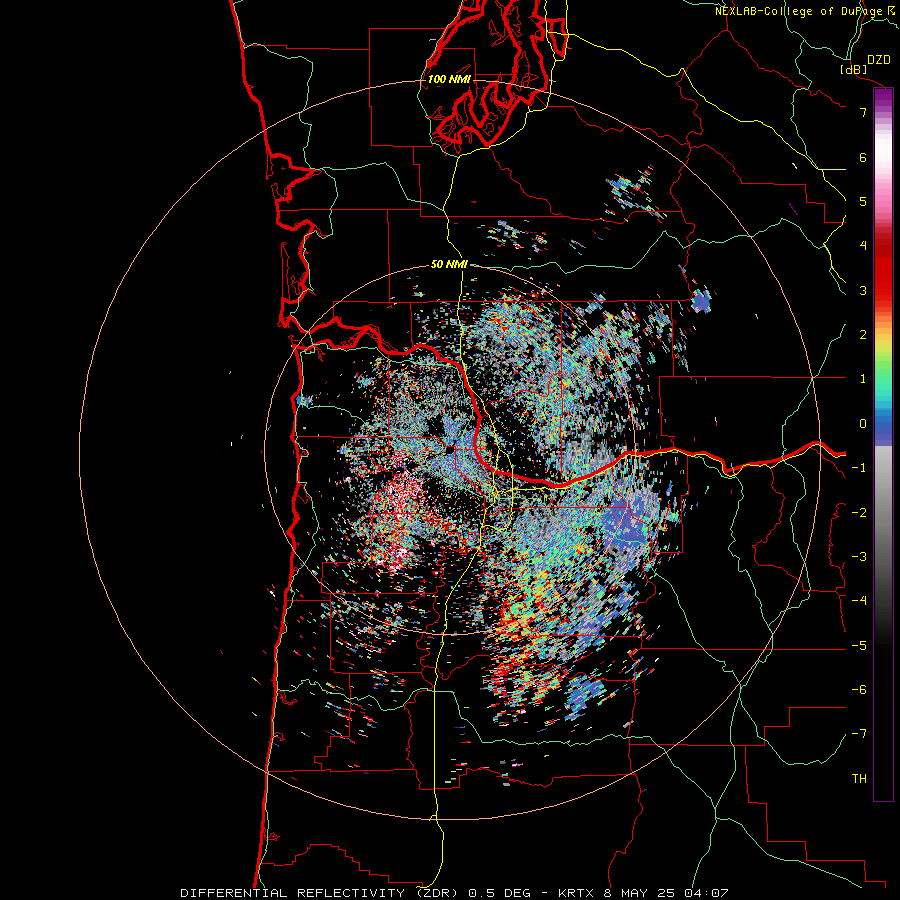The width and height of the screenshot is (900, 900).
Task: Click the -3 value on the color scale
Action: click(x=859, y=557)
